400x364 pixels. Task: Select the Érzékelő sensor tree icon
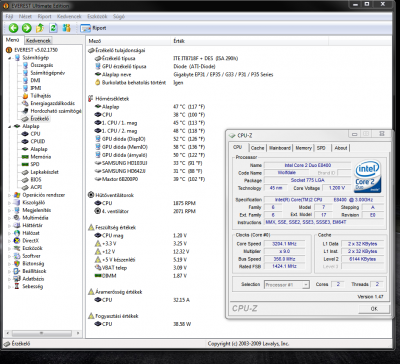tap(25, 119)
